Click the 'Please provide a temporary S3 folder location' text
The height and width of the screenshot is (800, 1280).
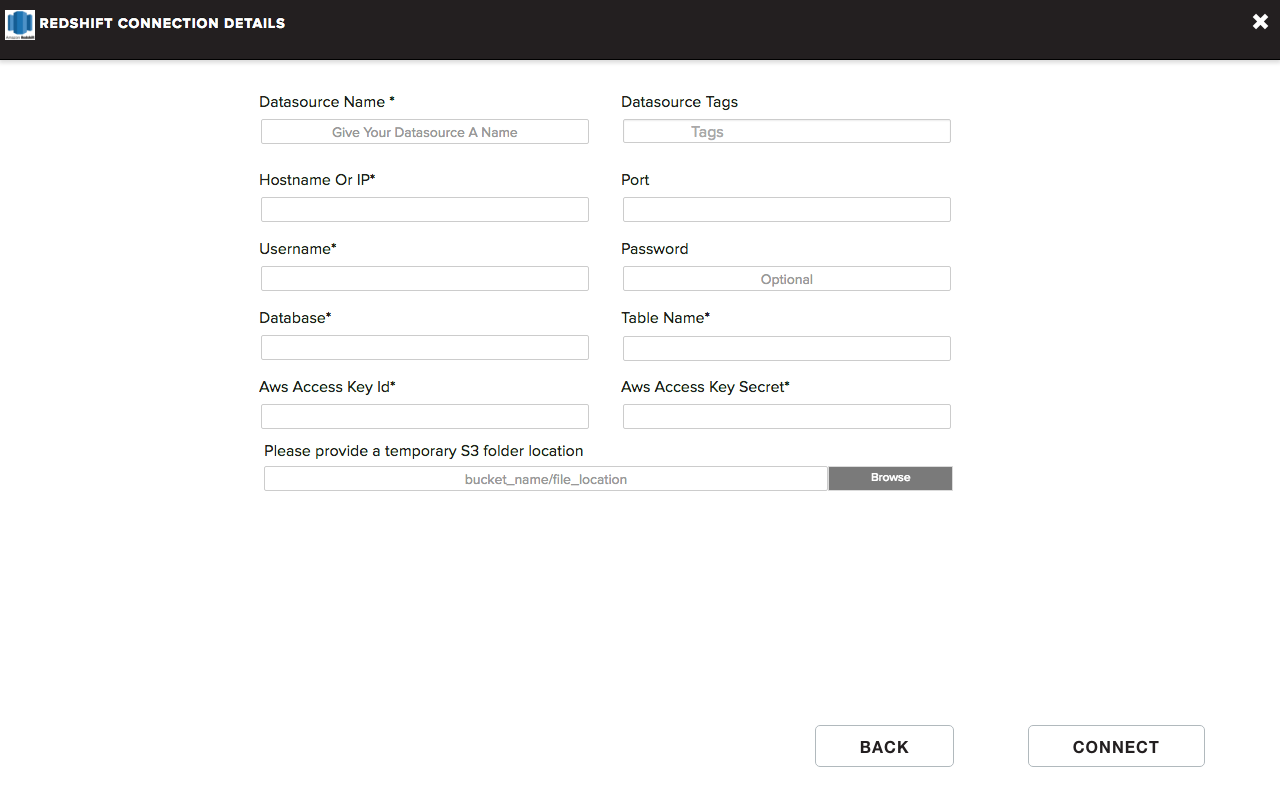tap(424, 451)
